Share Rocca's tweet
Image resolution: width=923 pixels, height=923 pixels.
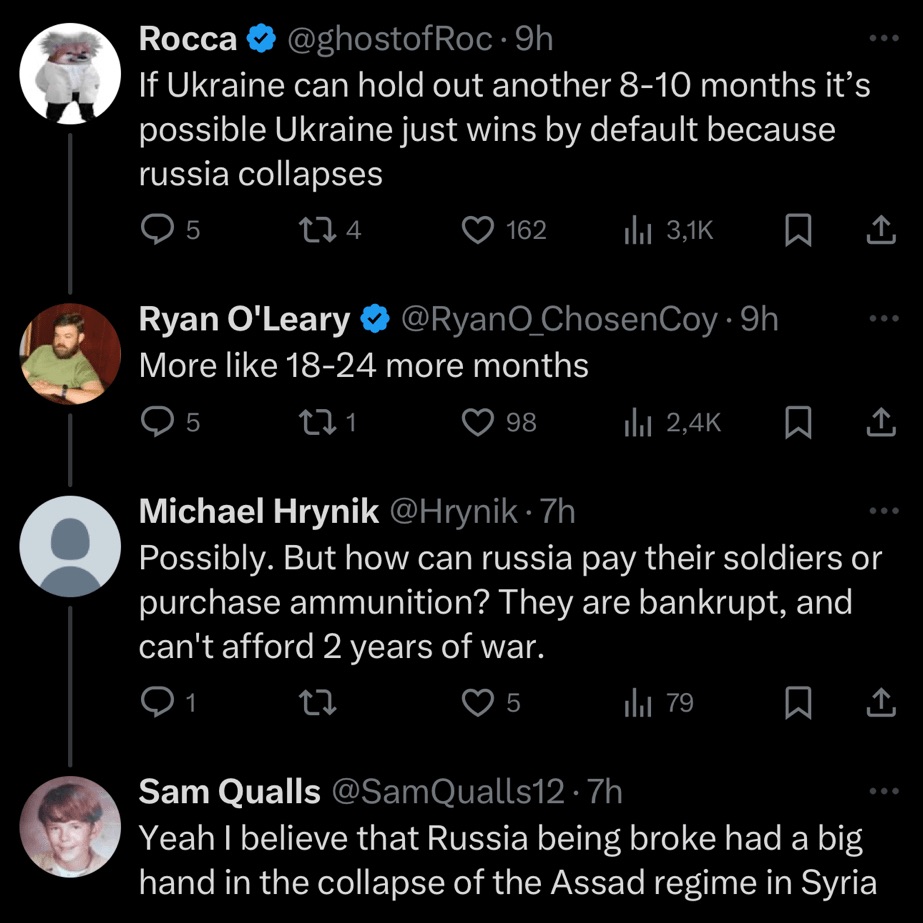coord(879,231)
